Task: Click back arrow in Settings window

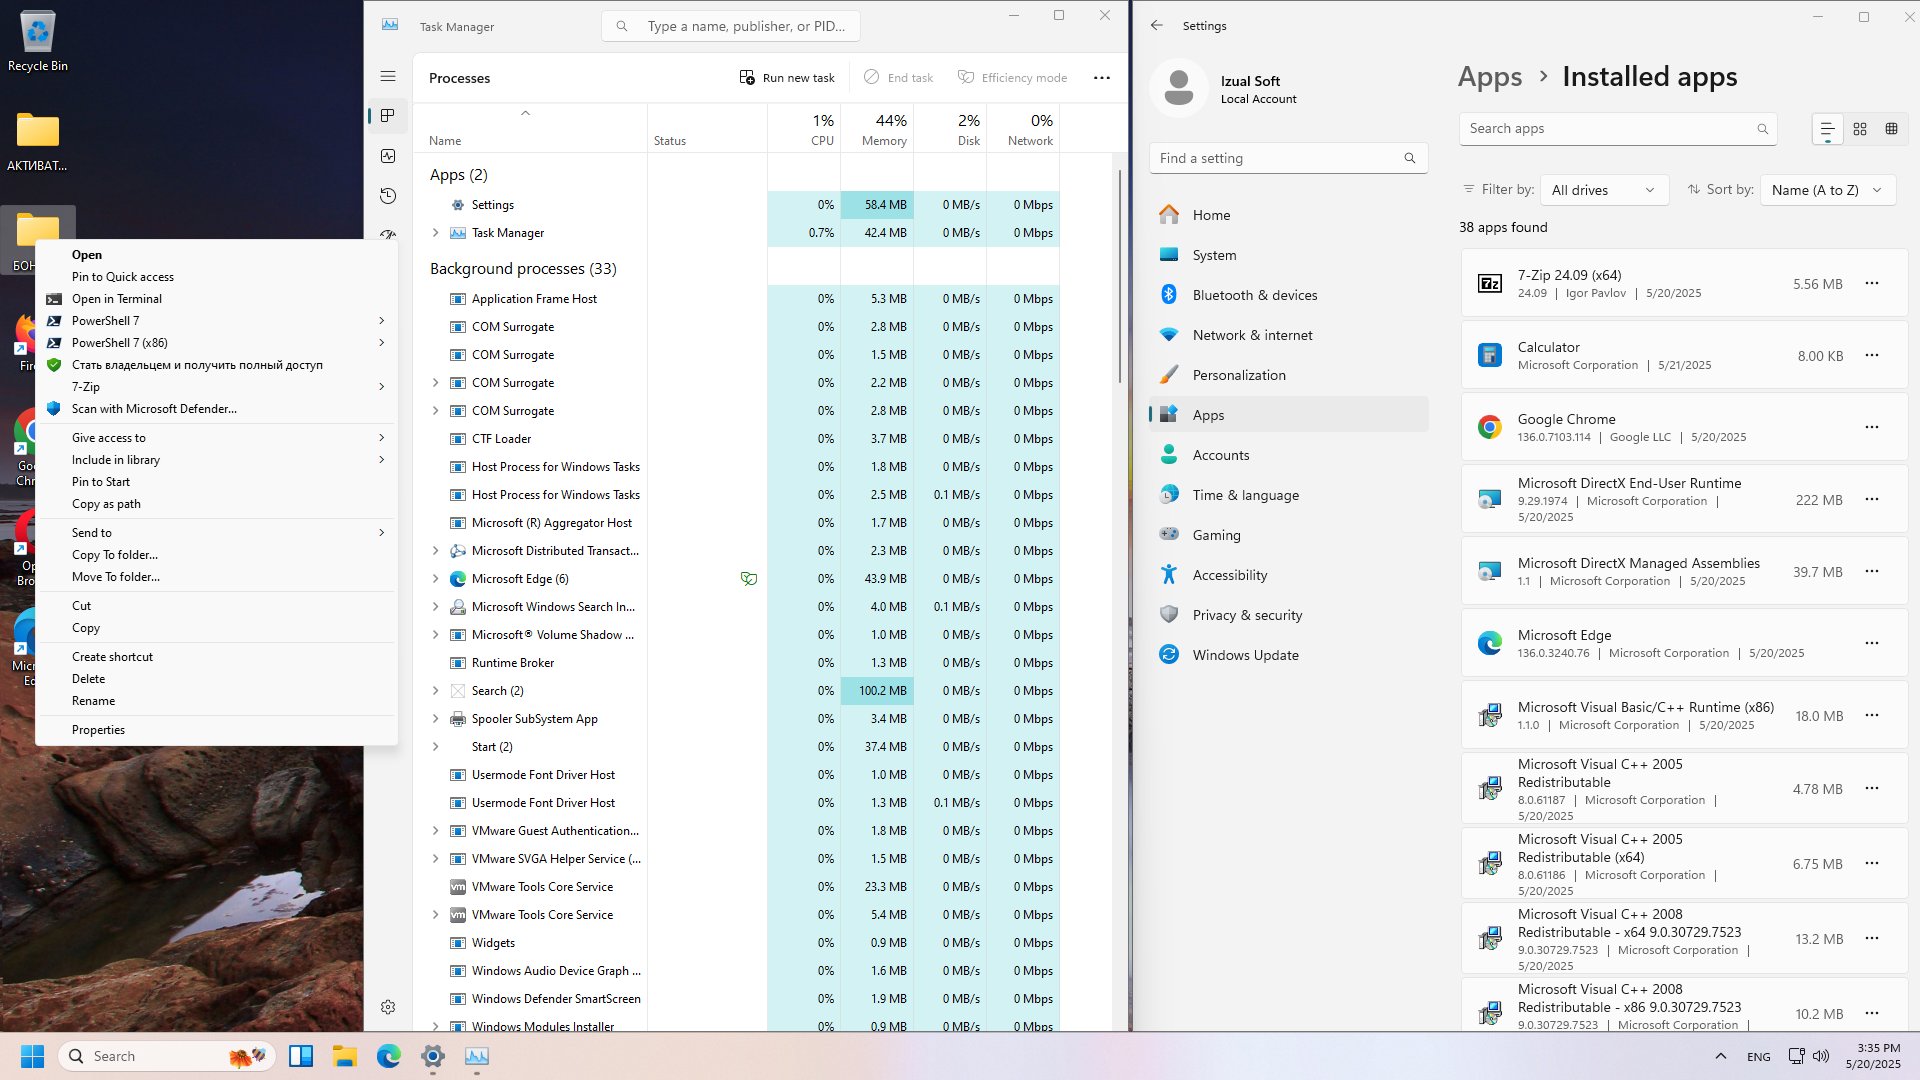Action: coord(1157,26)
